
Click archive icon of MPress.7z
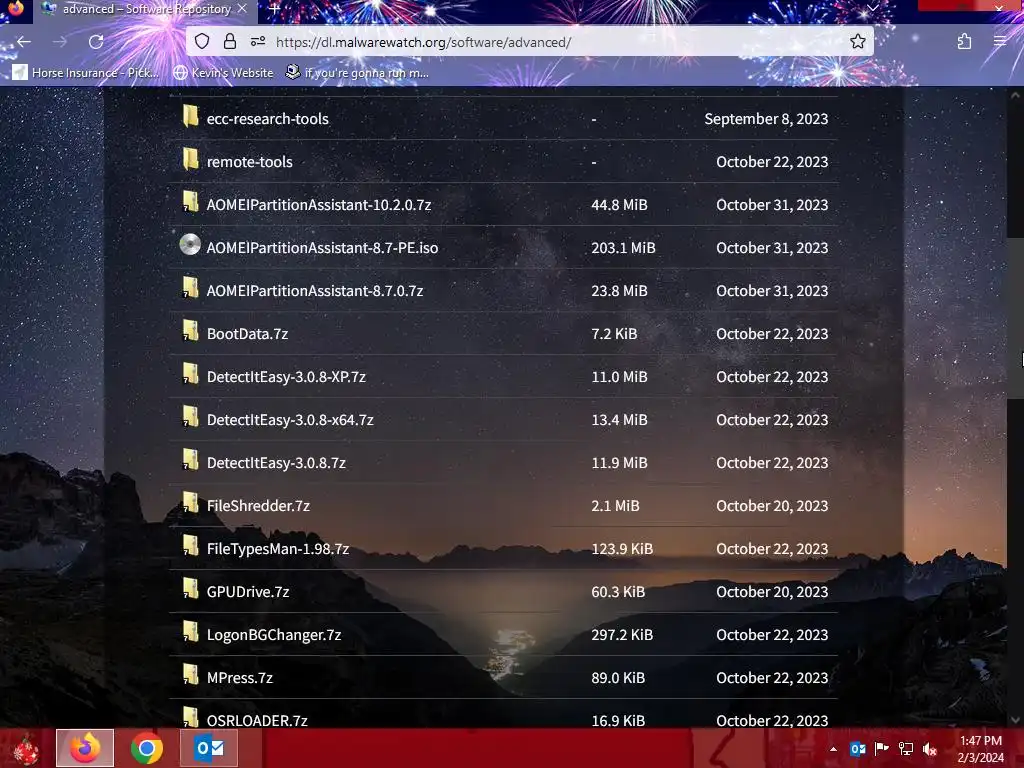point(190,675)
